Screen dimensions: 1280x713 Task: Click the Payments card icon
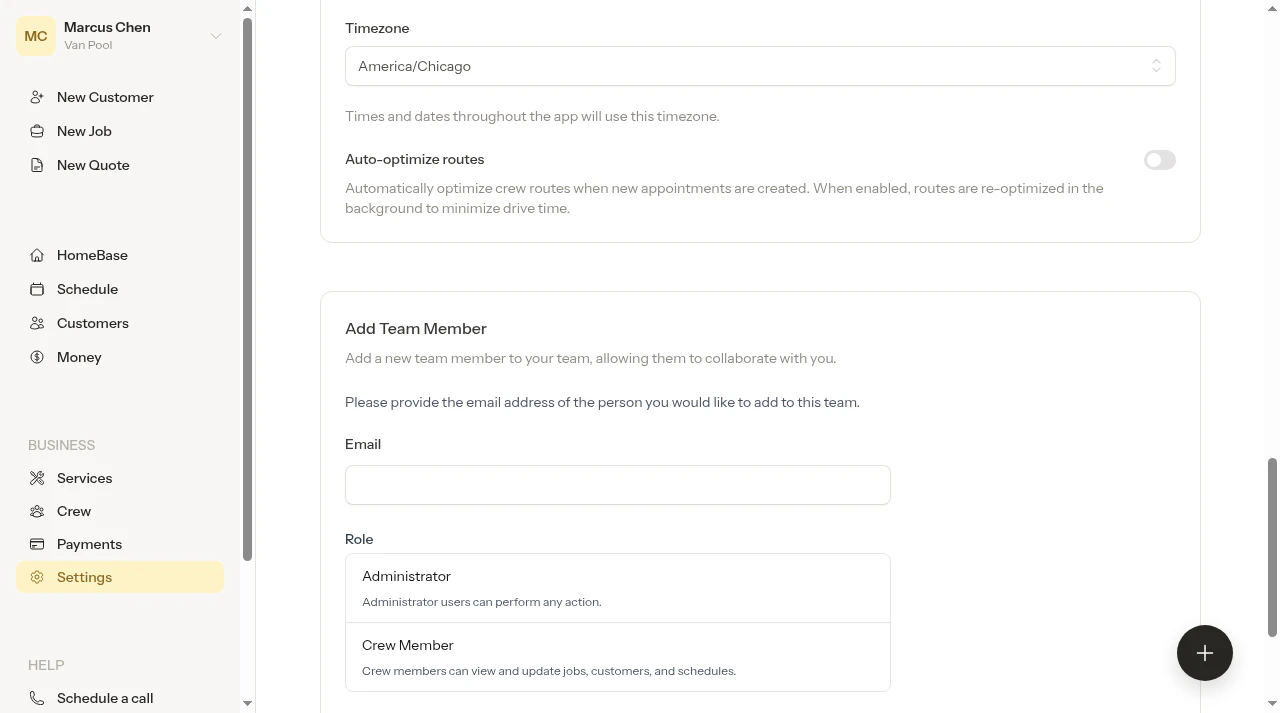[37, 544]
